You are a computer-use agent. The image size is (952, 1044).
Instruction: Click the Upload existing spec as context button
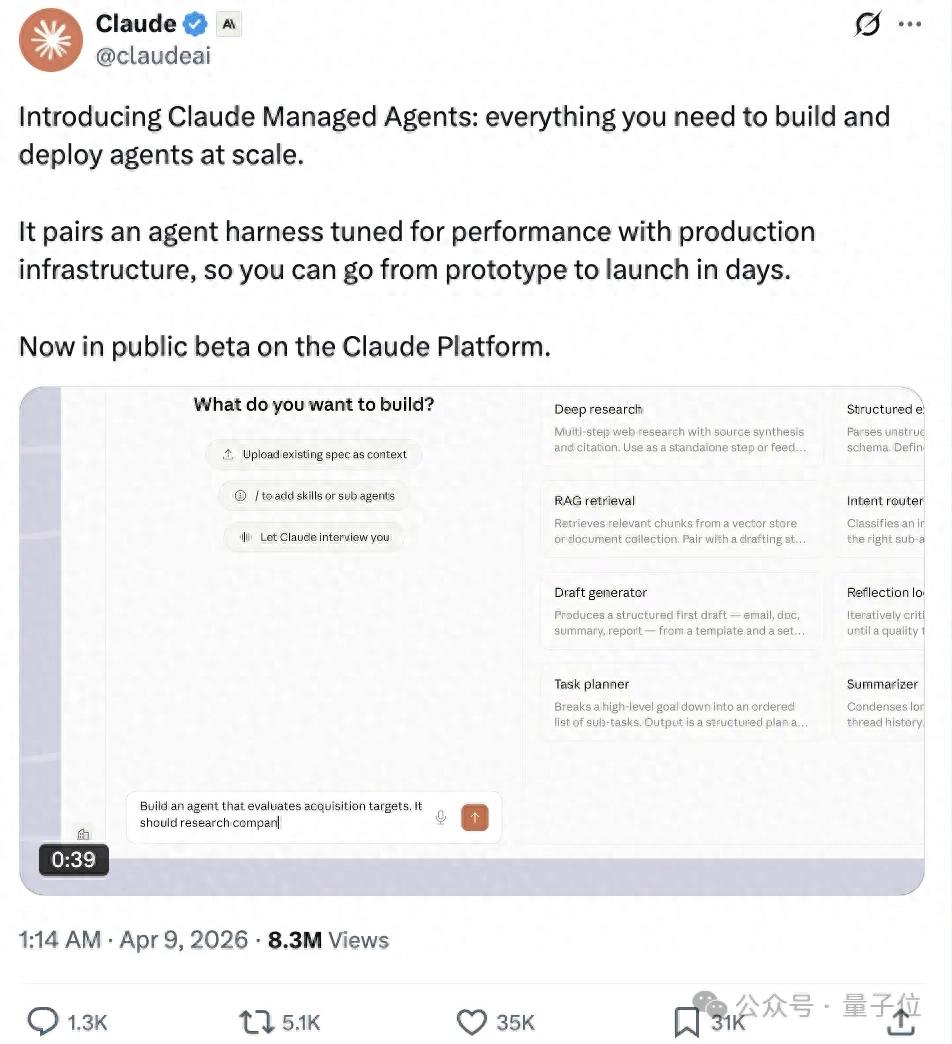314,454
